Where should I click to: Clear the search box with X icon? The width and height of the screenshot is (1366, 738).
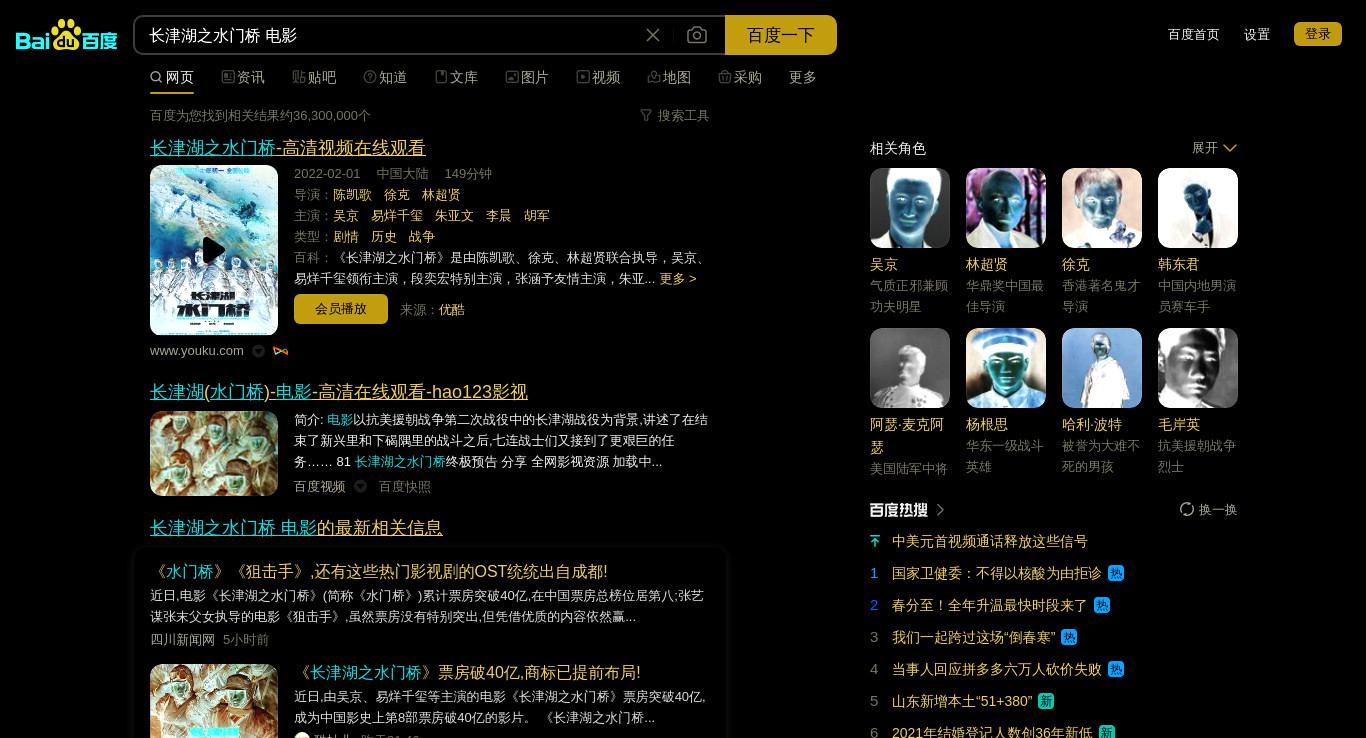653,35
